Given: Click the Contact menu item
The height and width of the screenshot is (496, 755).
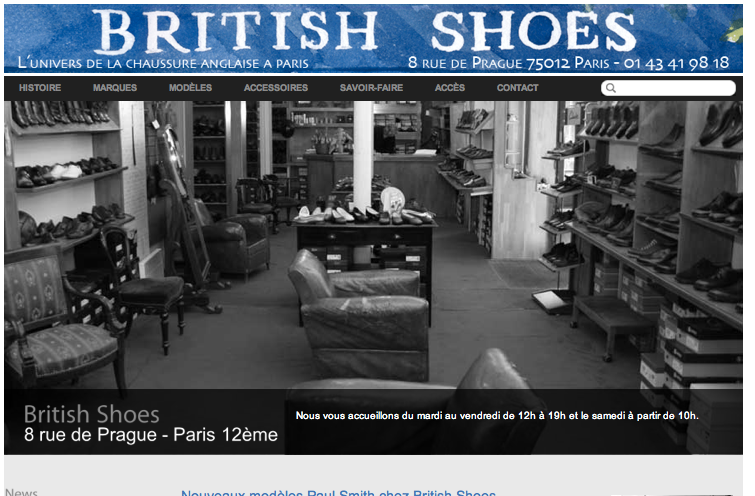Looking at the screenshot, I should click(518, 88).
